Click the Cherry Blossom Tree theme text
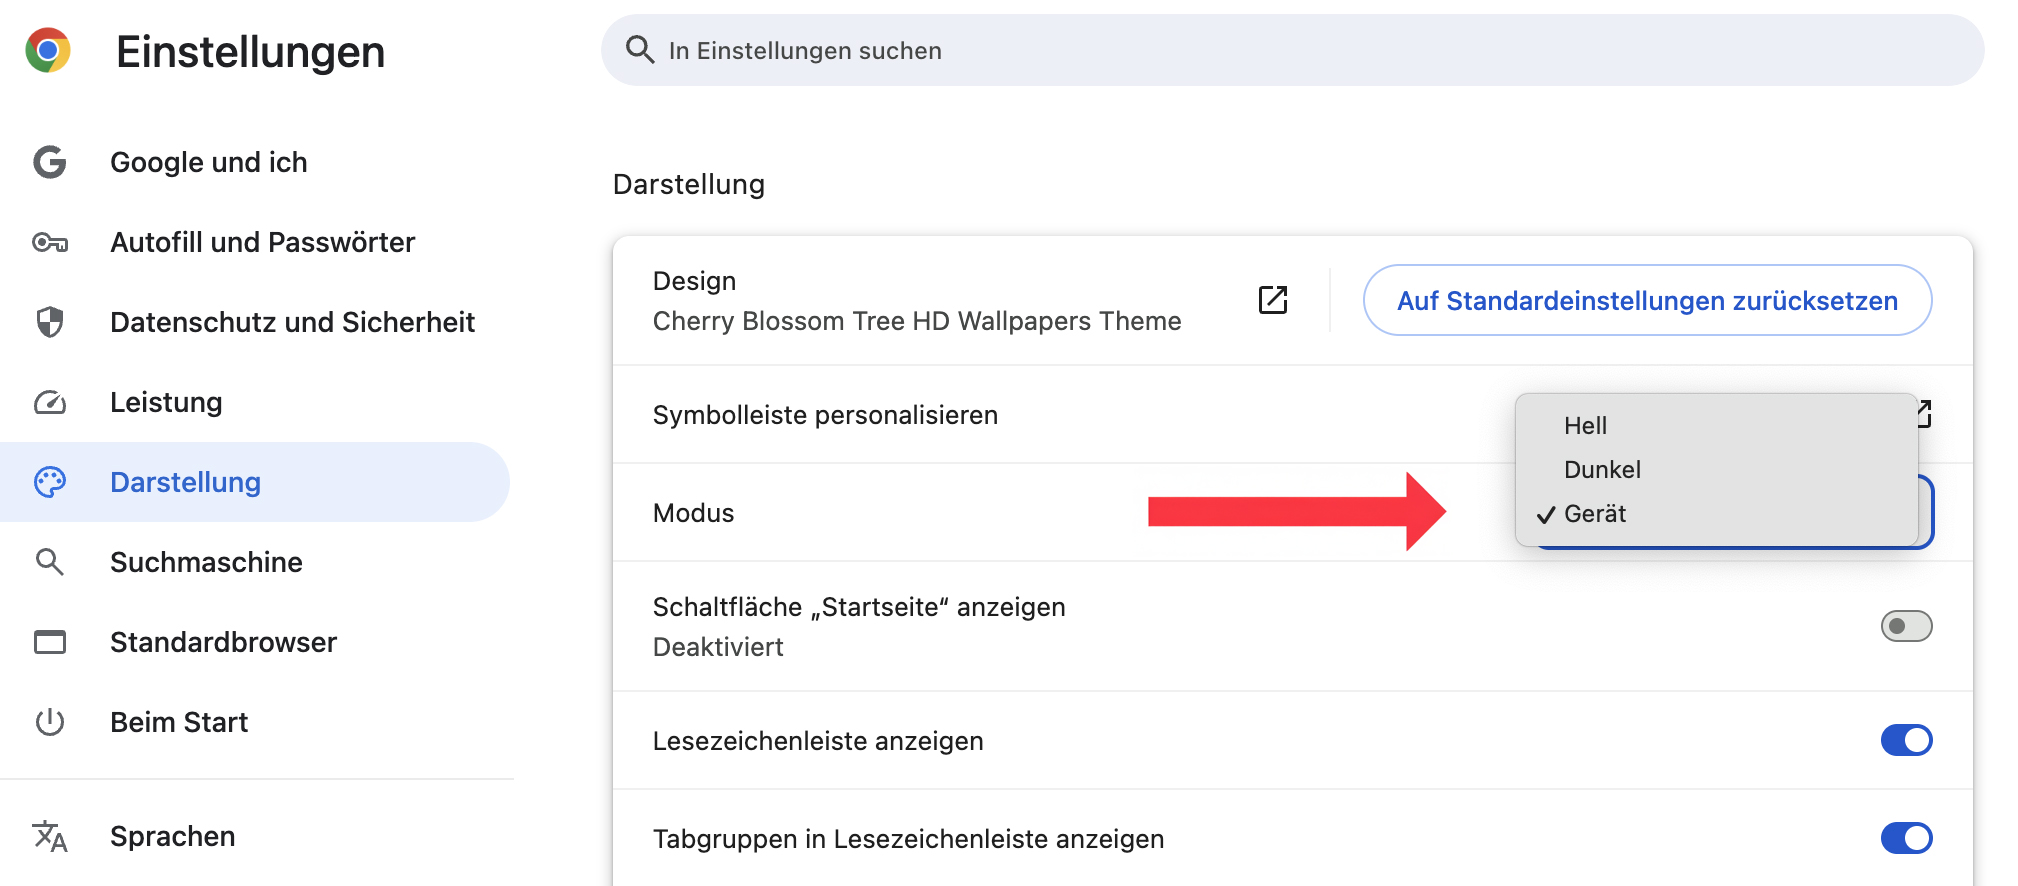 coord(917,321)
